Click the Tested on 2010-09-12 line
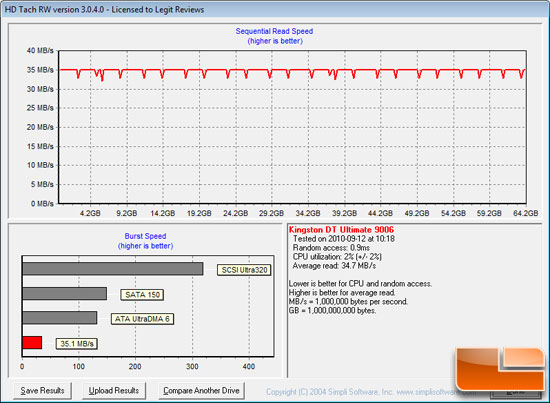Screen dimensions: 550x403 click(344, 239)
